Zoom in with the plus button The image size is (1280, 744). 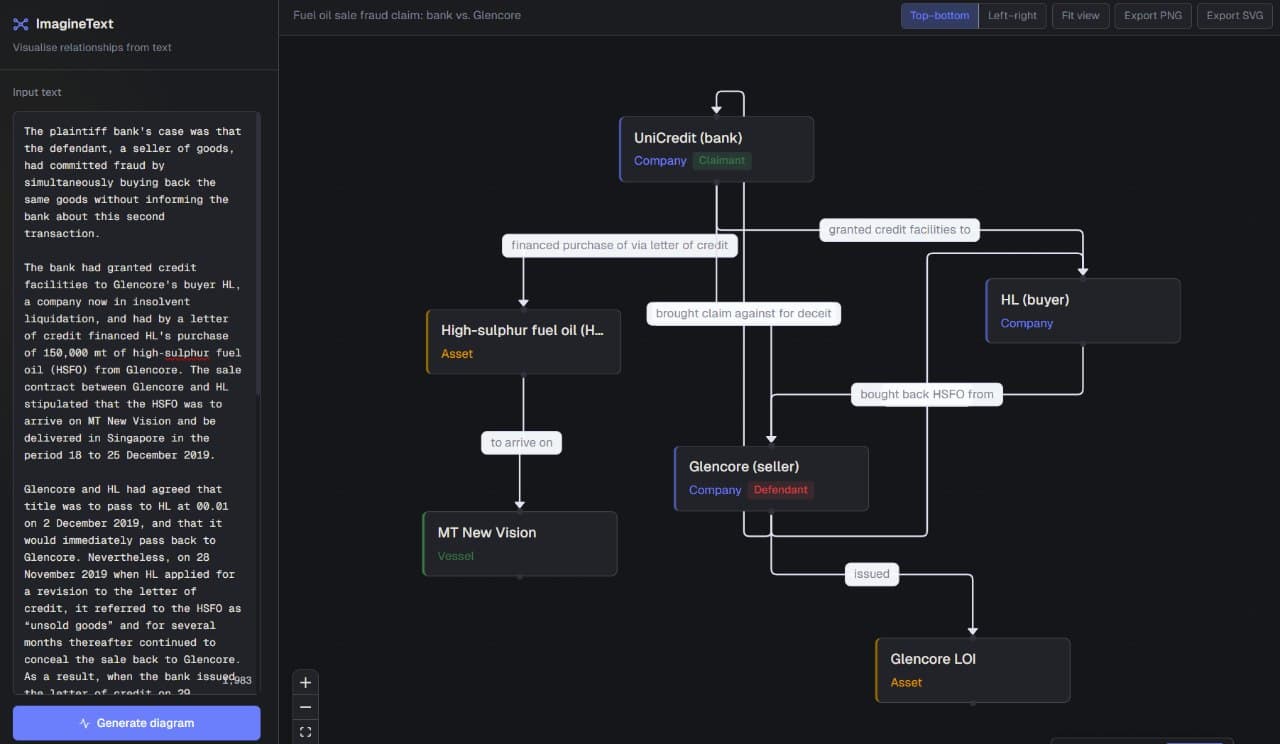[306, 682]
